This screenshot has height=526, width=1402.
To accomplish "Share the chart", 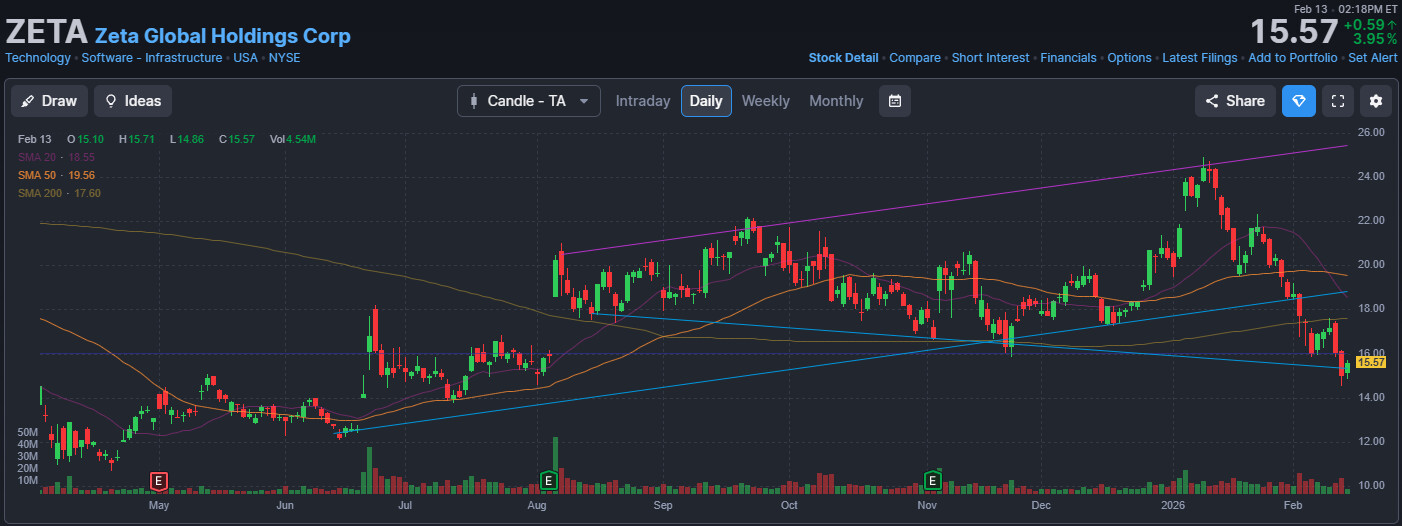I will click(1235, 101).
